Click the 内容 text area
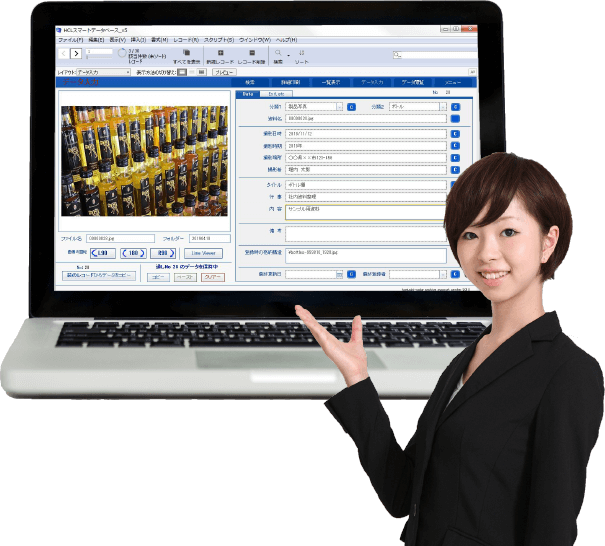 point(365,213)
